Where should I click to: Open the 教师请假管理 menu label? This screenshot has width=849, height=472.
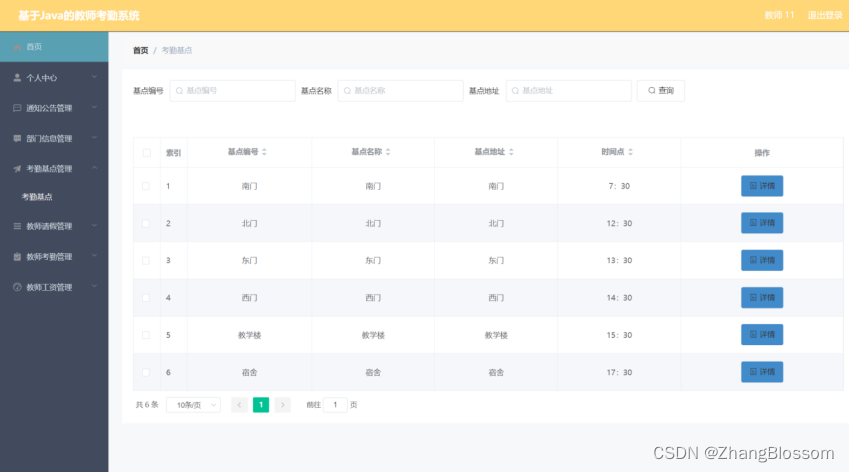click(49, 226)
